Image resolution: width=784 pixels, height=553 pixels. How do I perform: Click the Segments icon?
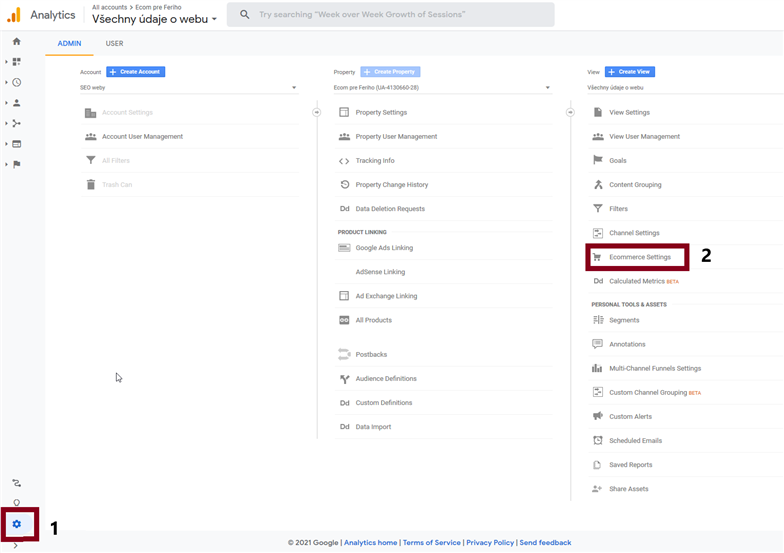[598, 320]
